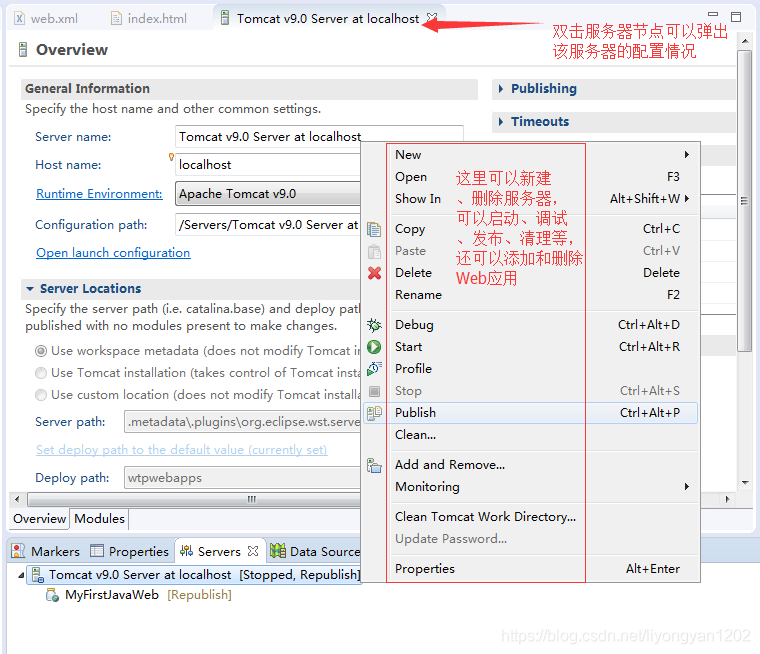Close the Tomcat server editor tab

[431, 17]
